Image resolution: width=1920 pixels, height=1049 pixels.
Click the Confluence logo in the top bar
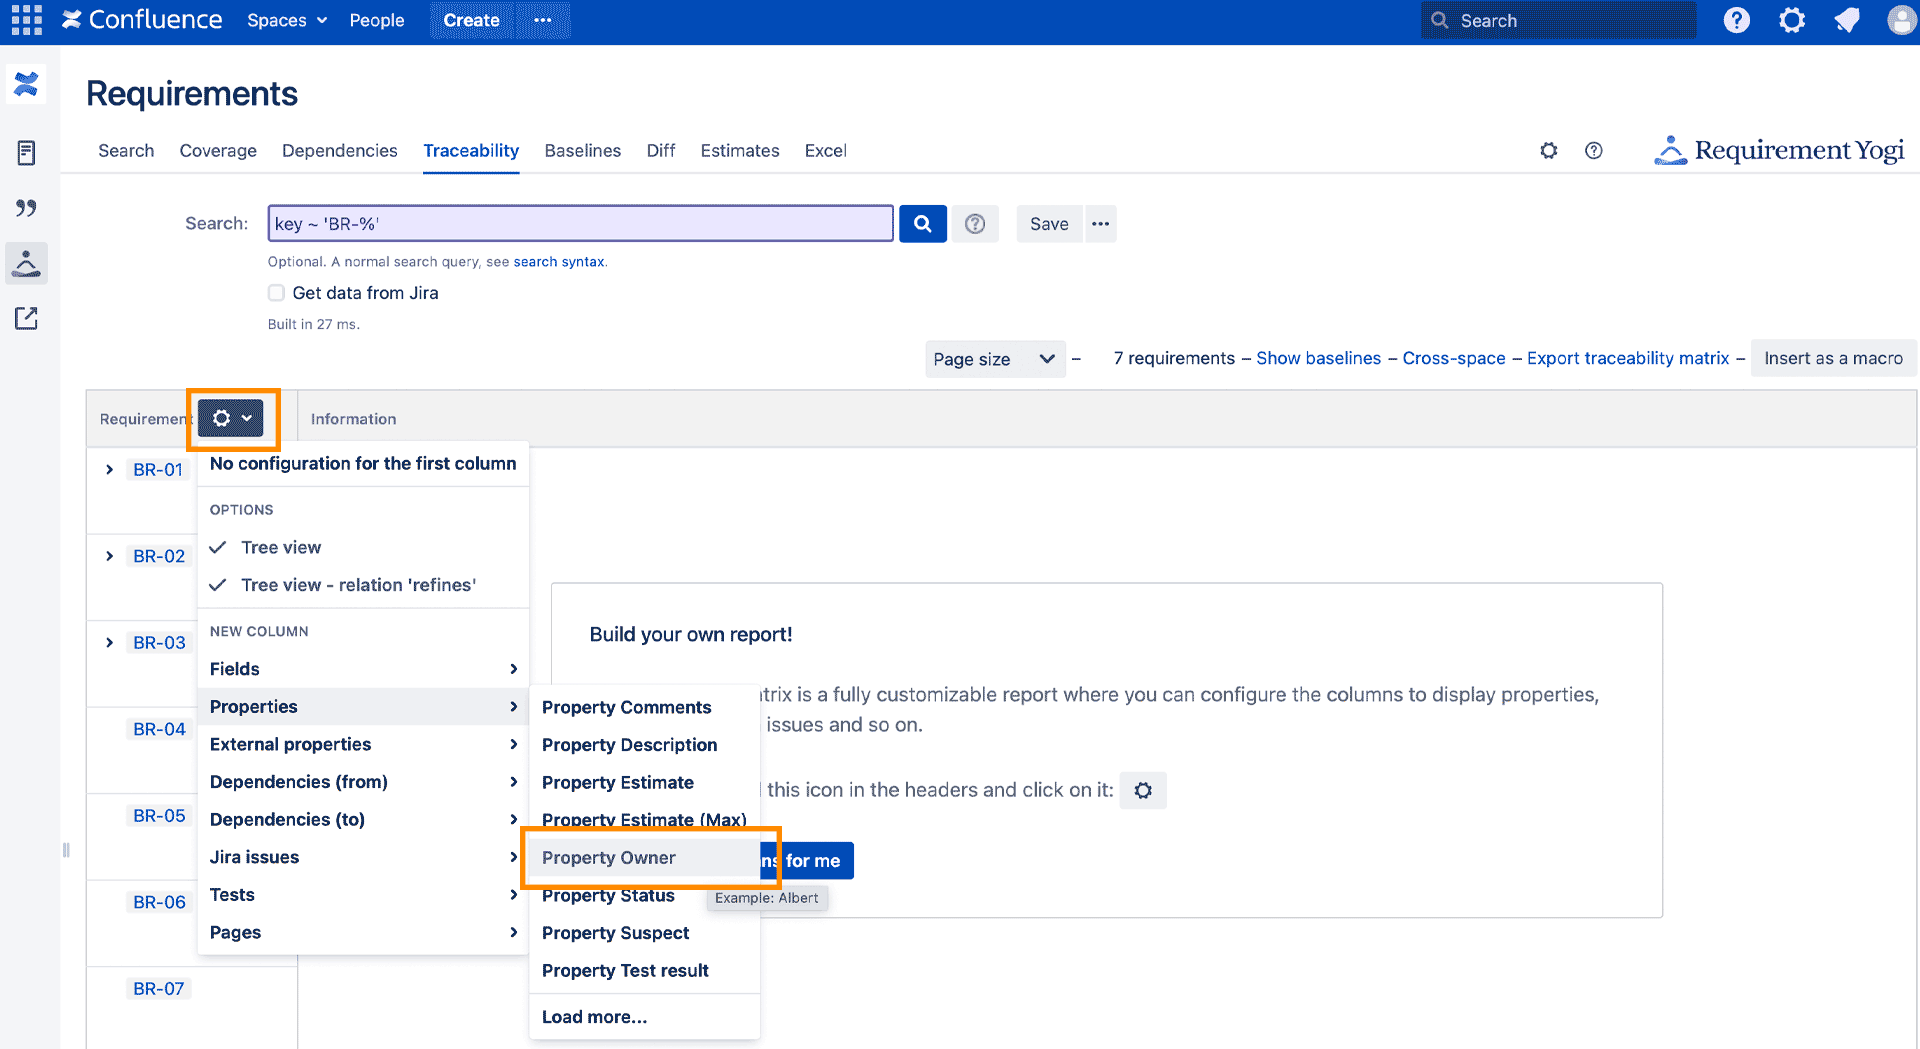pyautogui.click(x=142, y=19)
